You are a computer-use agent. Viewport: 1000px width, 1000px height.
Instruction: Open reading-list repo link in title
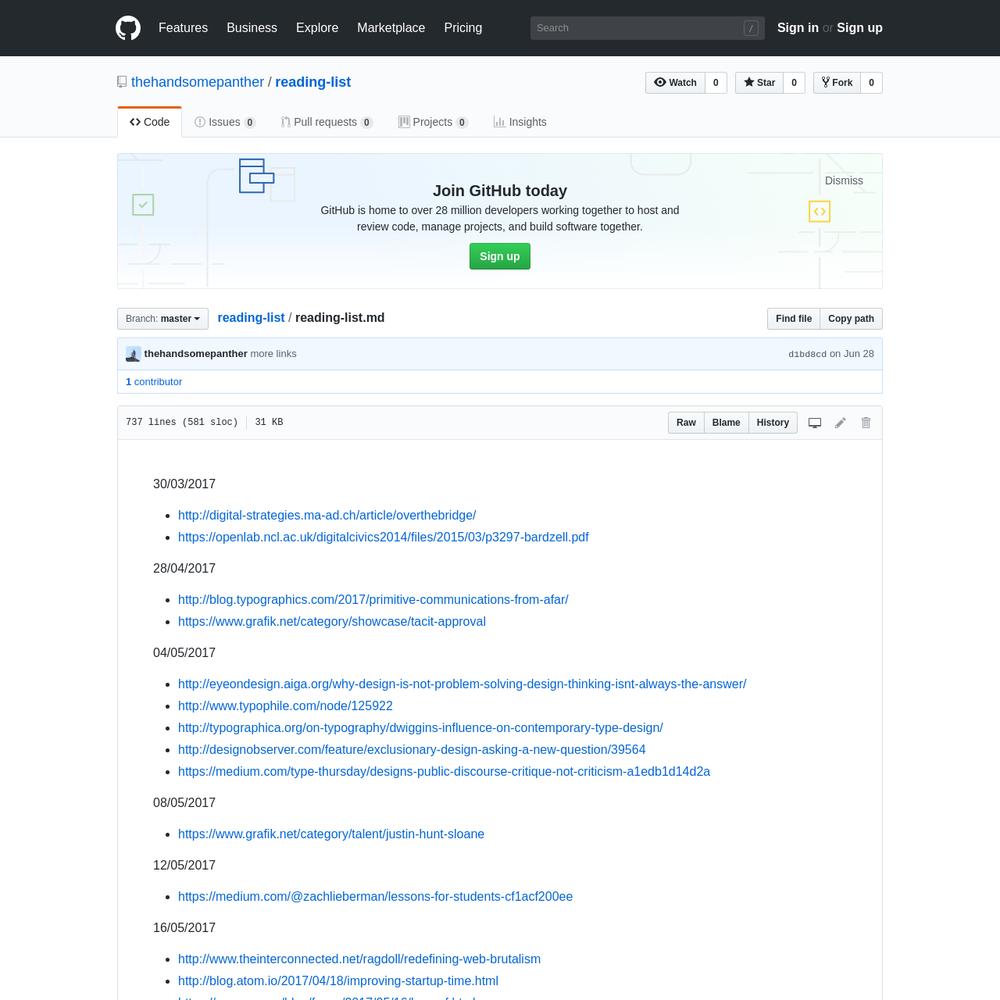pyautogui.click(x=313, y=82)
